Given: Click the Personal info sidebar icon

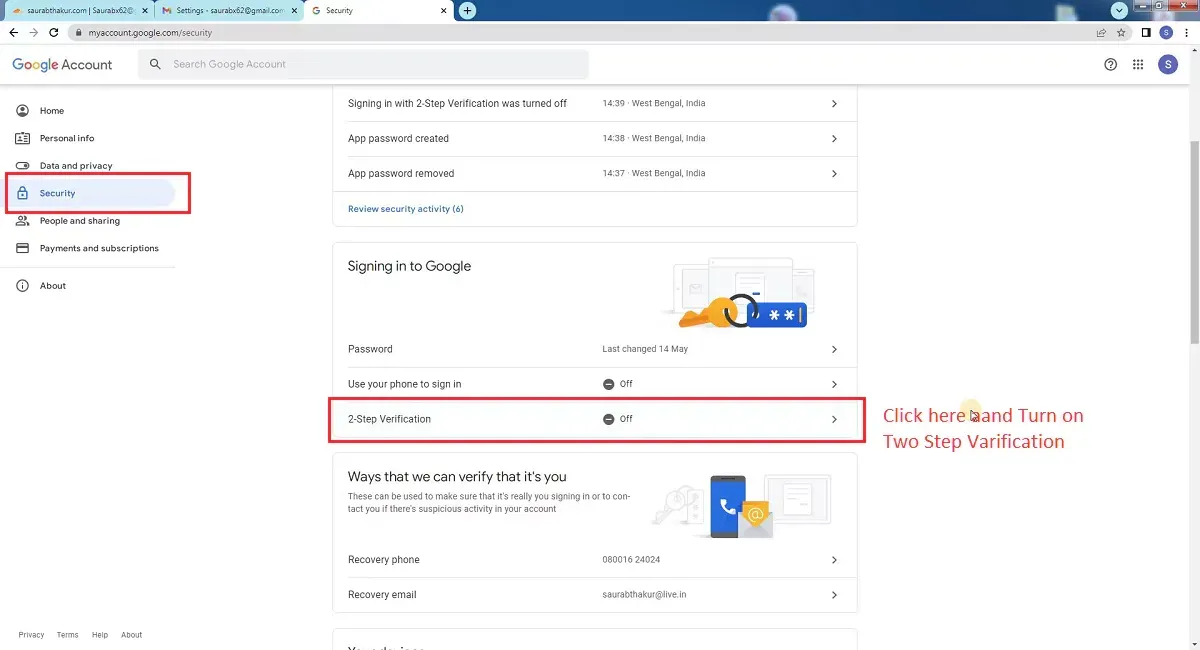Looking at the screenshot, I should [22, 138].
